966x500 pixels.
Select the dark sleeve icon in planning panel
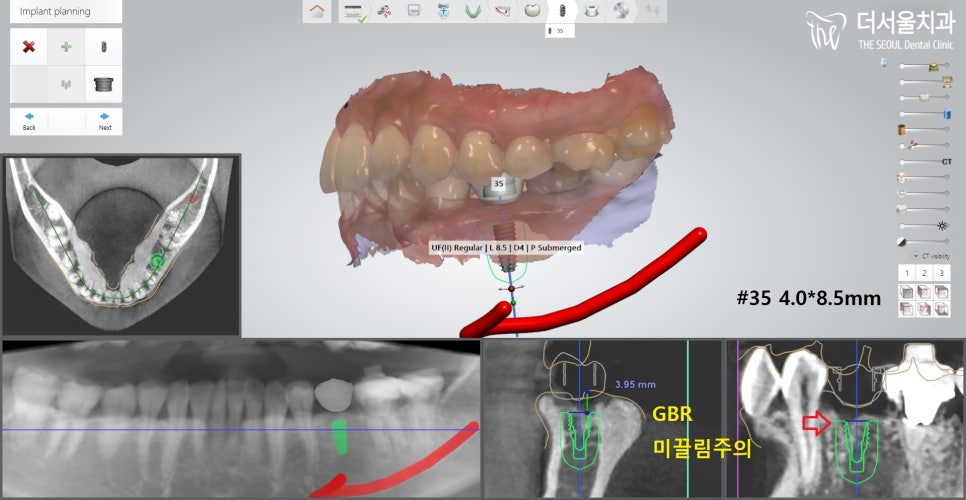click(103, 85)
